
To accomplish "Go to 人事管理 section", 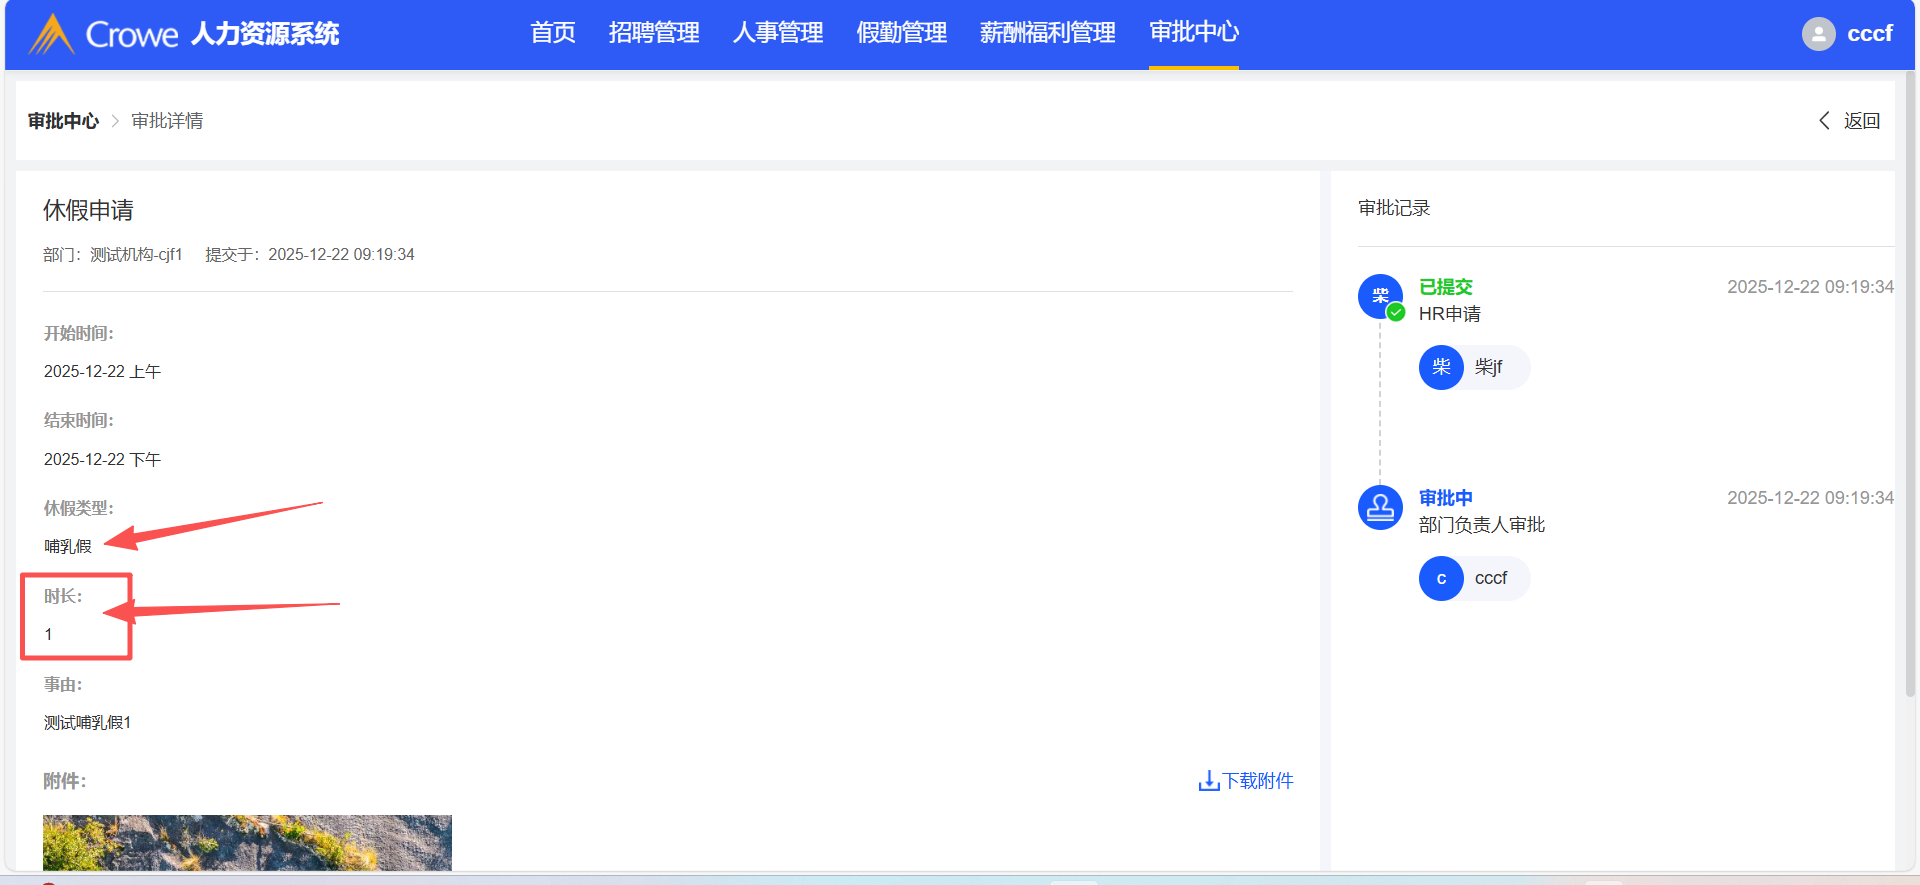I will point(778,33).
